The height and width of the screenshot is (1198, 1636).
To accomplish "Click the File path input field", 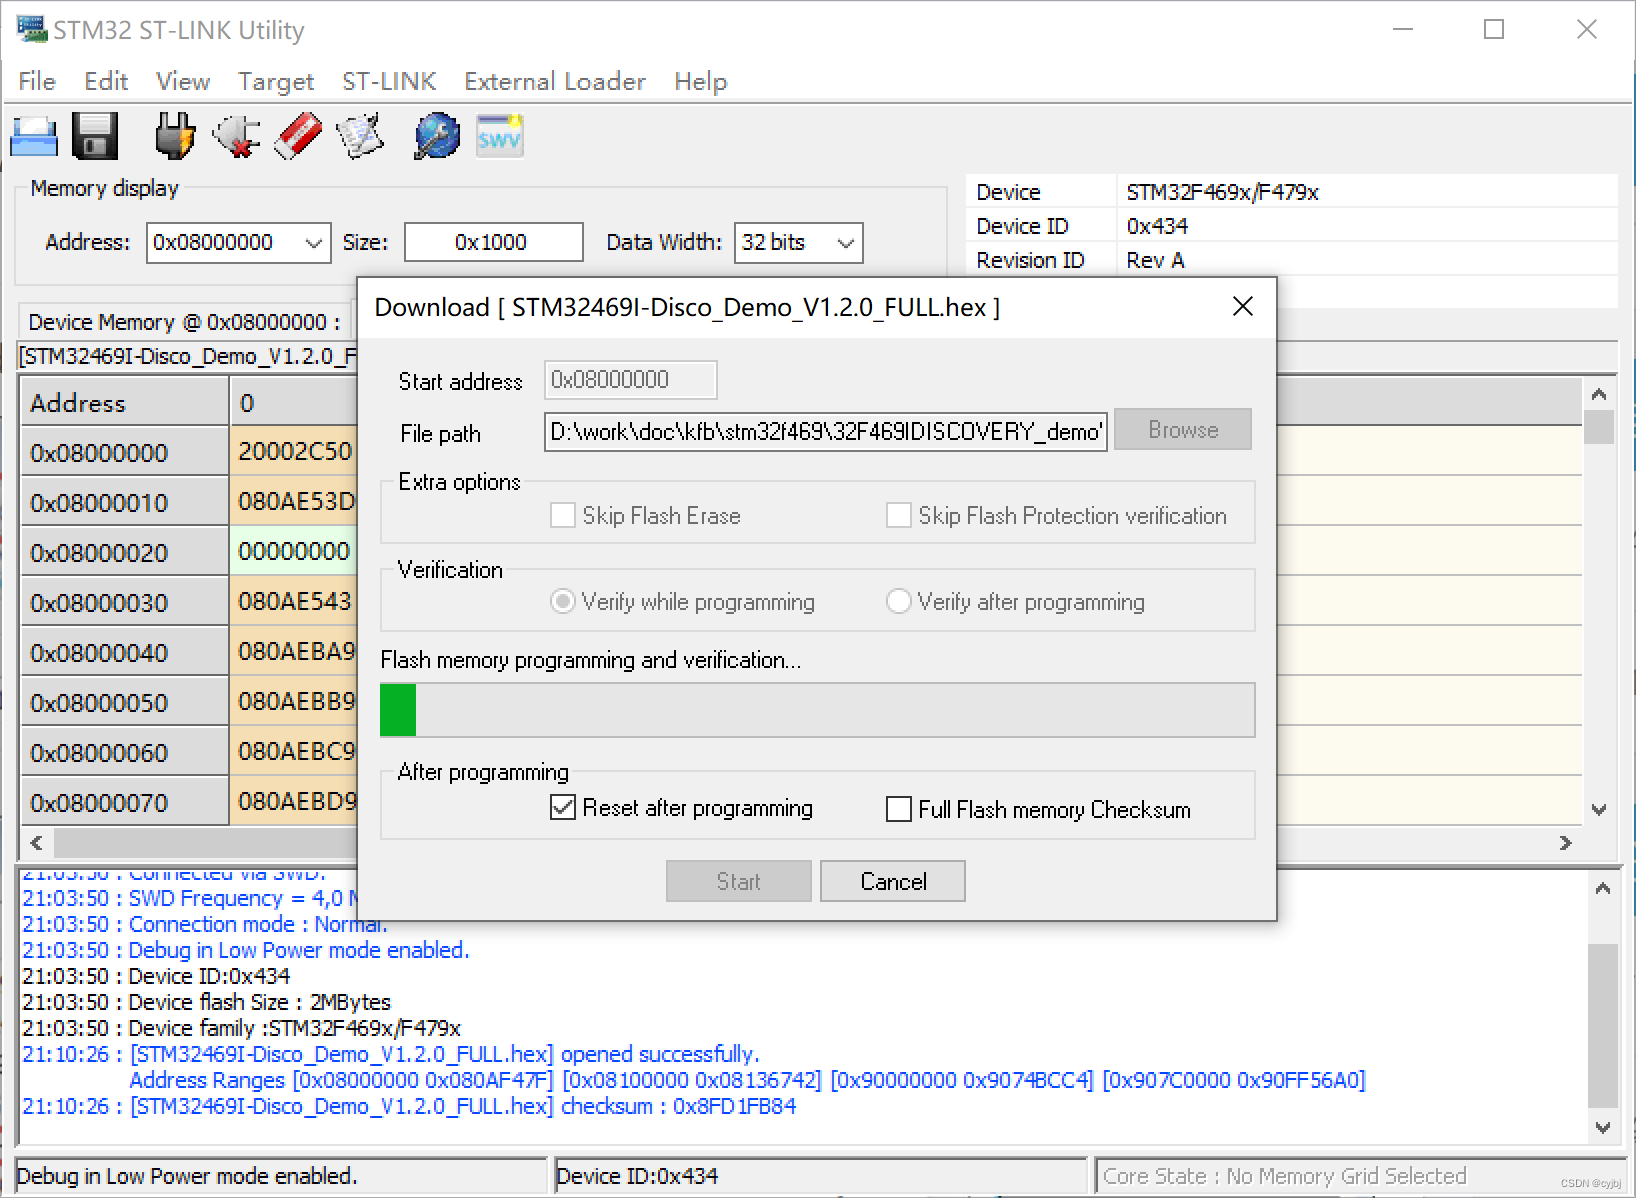I will (x=826, y=431).
